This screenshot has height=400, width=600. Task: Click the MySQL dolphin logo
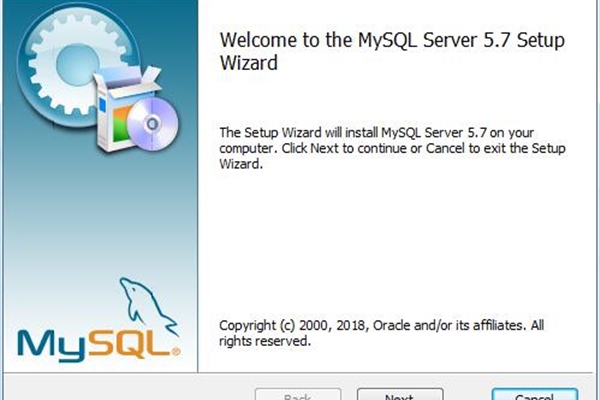click(x=147, y=306)
